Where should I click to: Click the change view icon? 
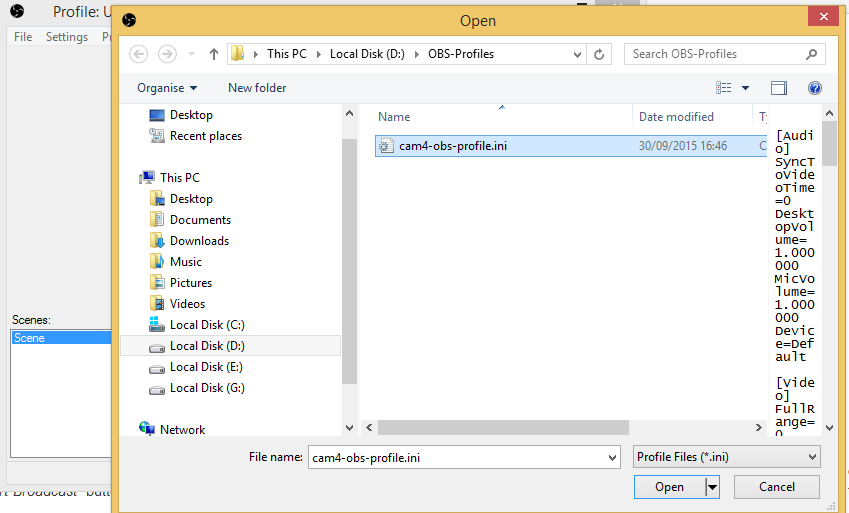[x=724, y=88]
